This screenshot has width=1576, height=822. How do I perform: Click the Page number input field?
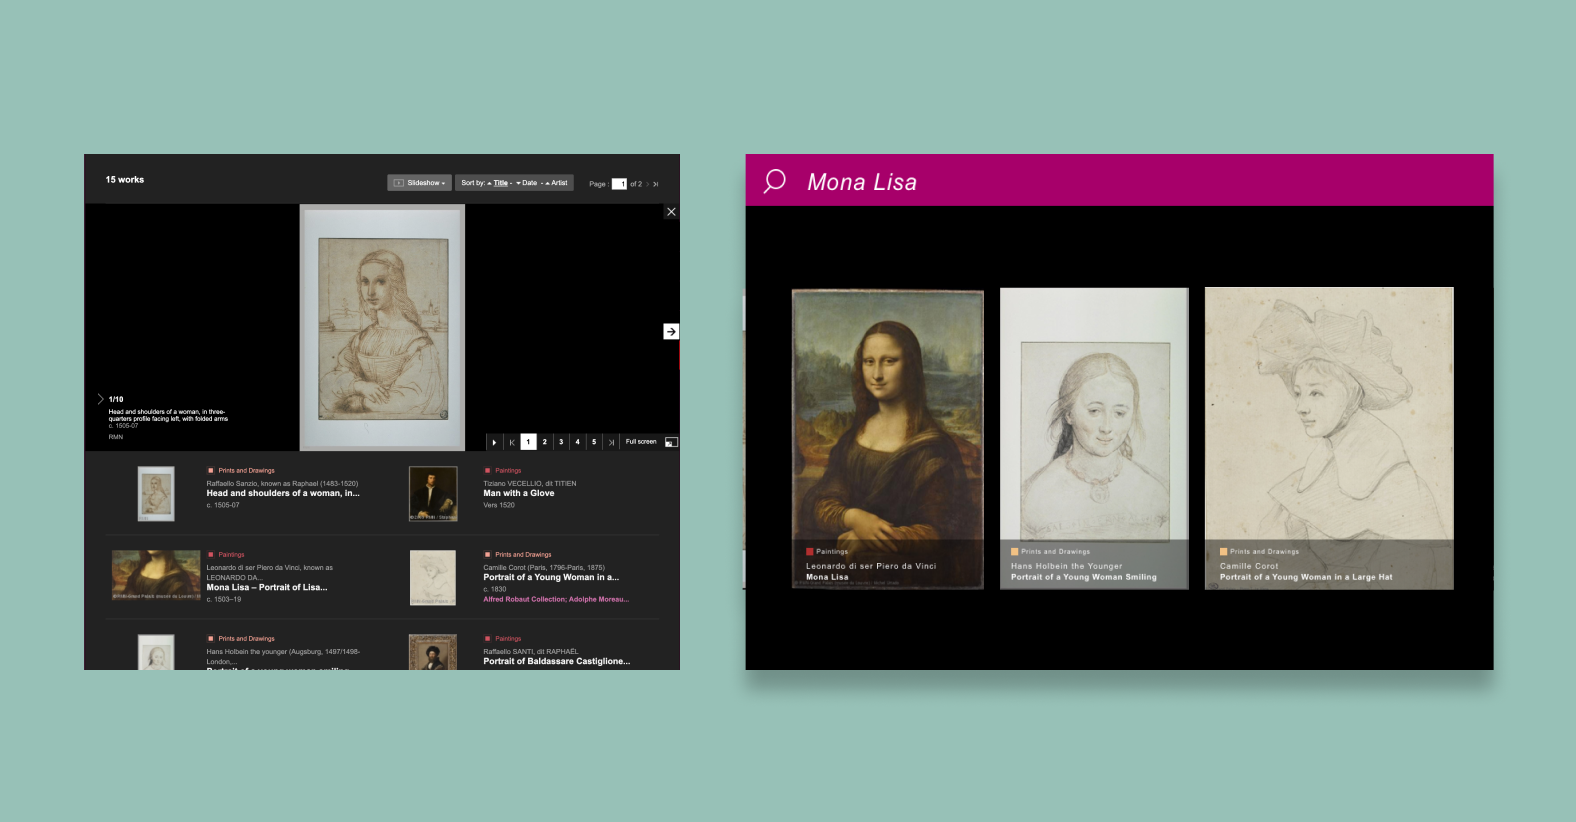[x=619, y=184]
